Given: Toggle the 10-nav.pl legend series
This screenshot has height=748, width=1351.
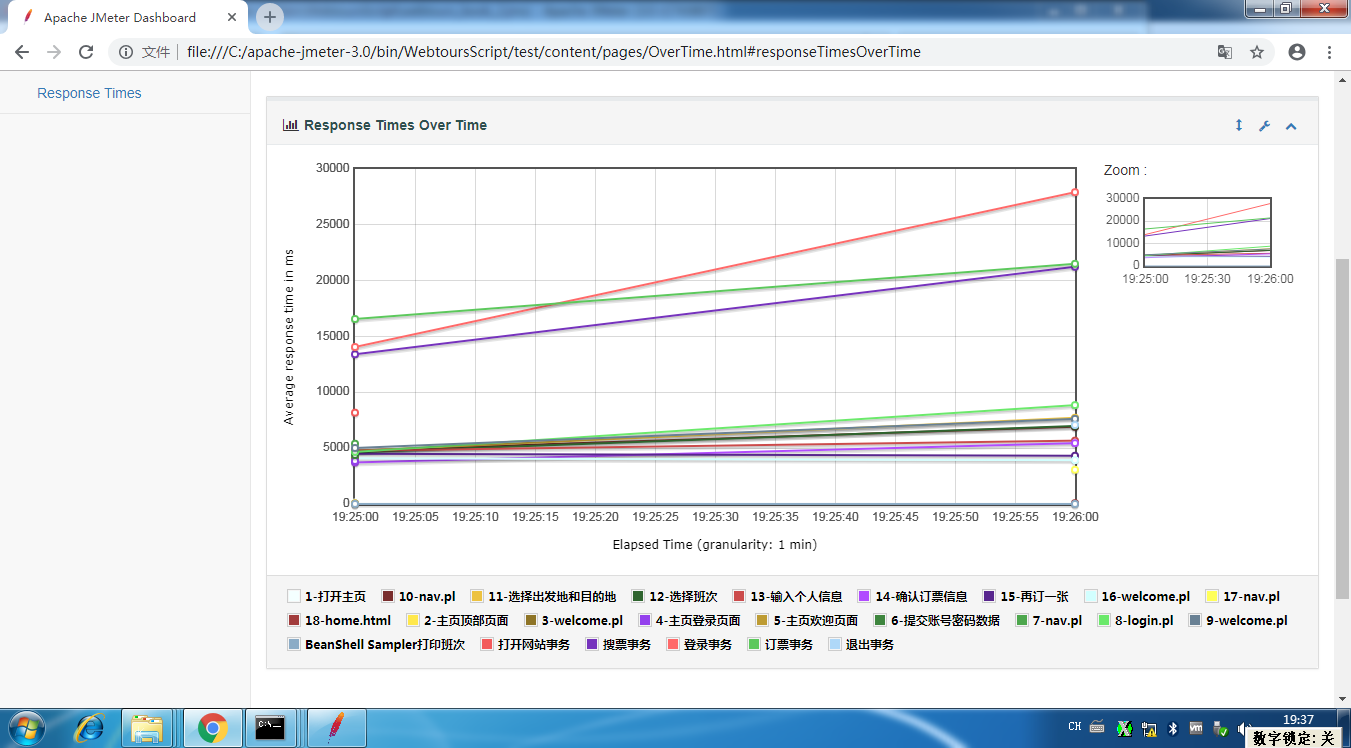Looking at the screenshot, I should click(418, 596).
